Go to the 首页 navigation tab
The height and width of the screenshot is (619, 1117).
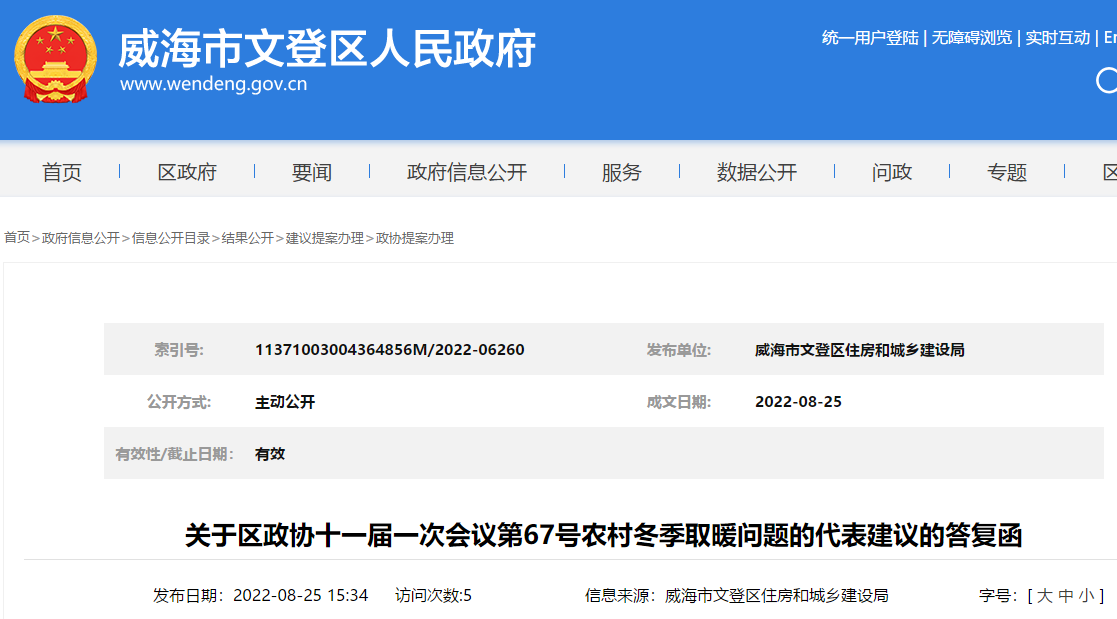click(62, 171)
